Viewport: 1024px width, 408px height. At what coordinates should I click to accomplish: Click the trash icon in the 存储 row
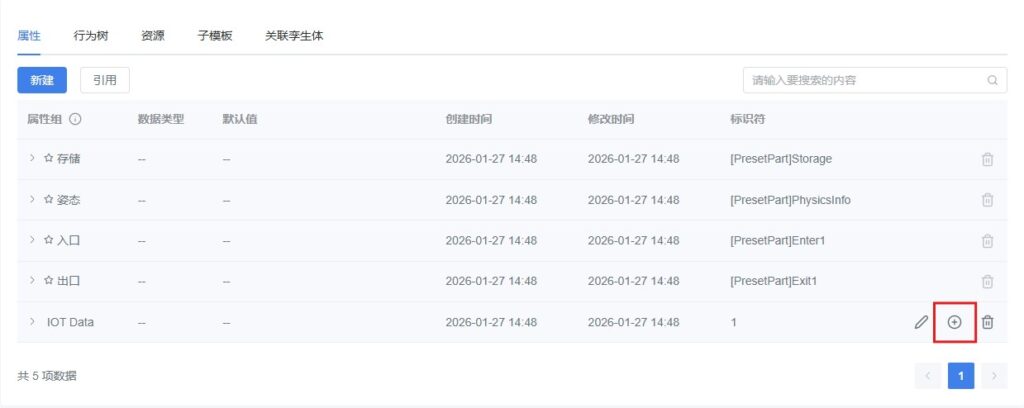987,159
